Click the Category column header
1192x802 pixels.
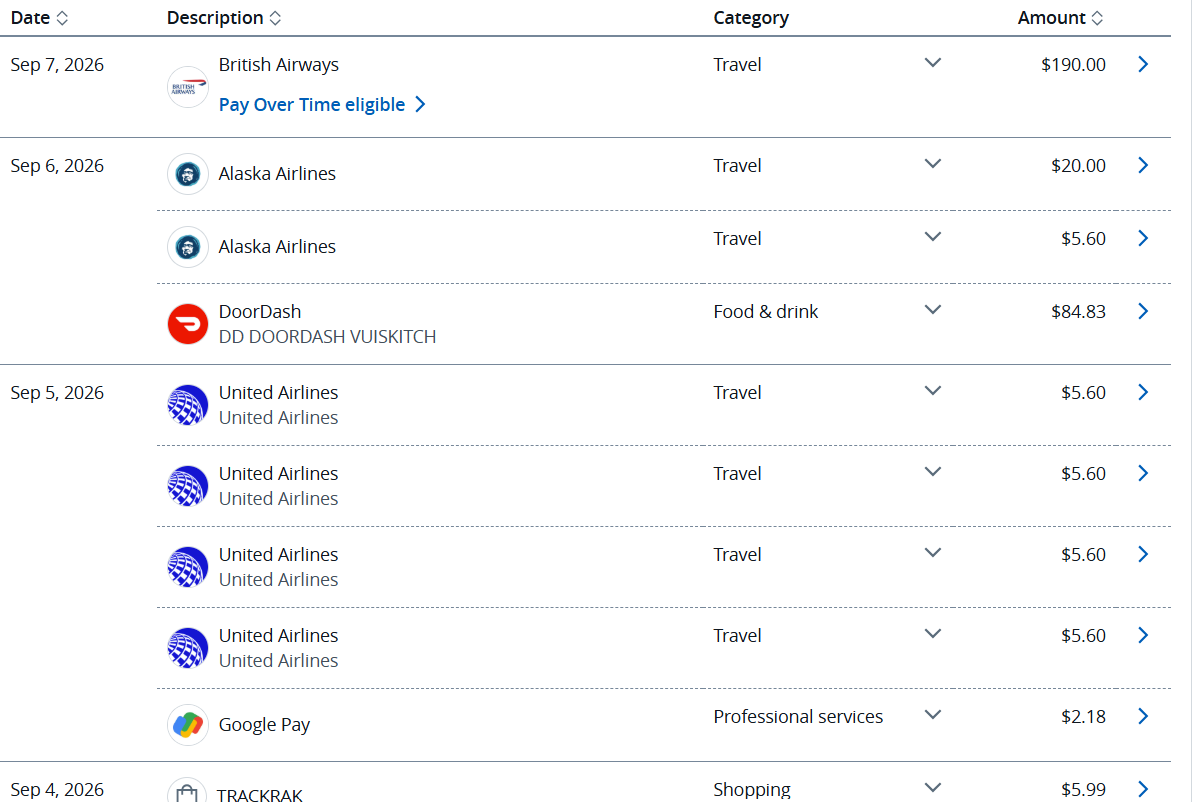(751, 17)
